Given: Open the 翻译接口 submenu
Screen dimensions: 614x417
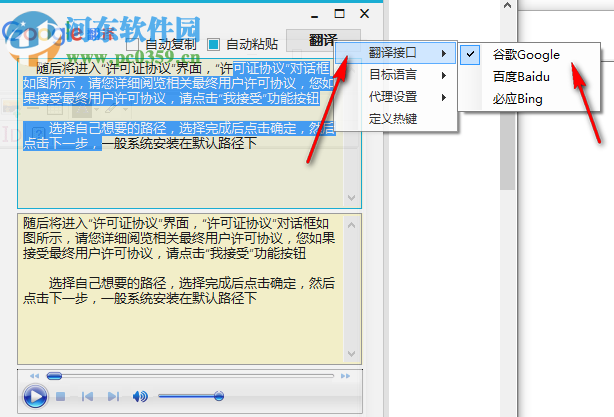Looking at the screenshot, I should coord(395,52).
